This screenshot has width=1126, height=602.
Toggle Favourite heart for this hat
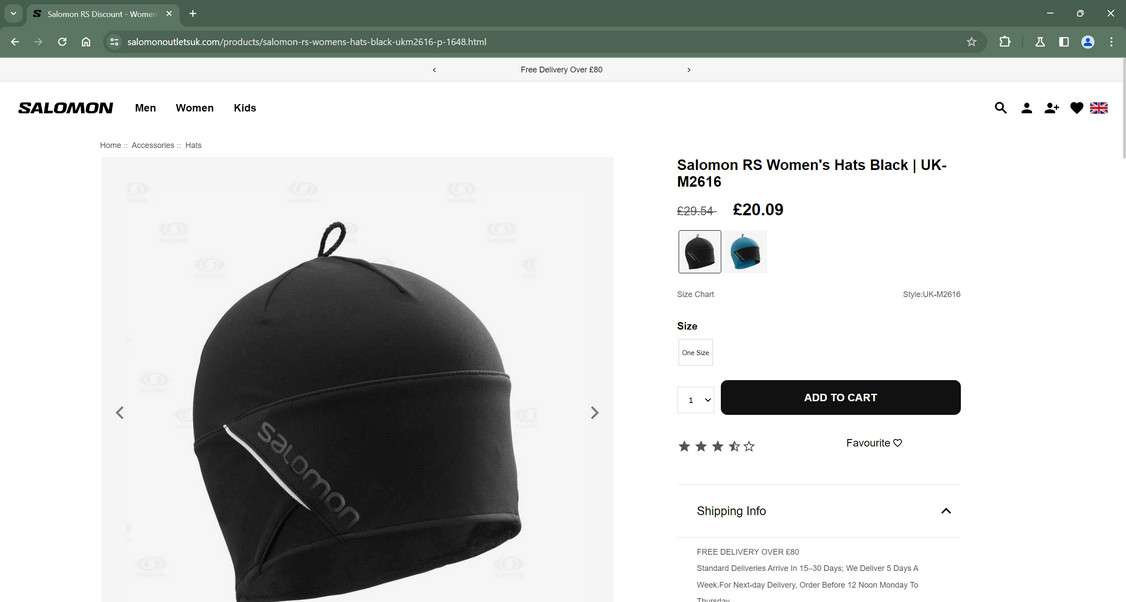pos(897,443)
